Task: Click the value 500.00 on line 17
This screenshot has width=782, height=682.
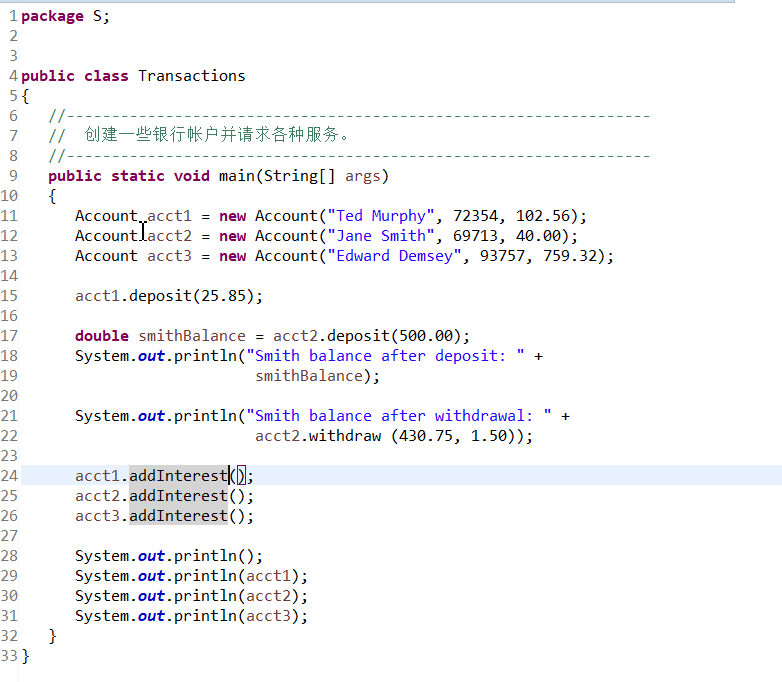Action: click(x=426, y=336)
